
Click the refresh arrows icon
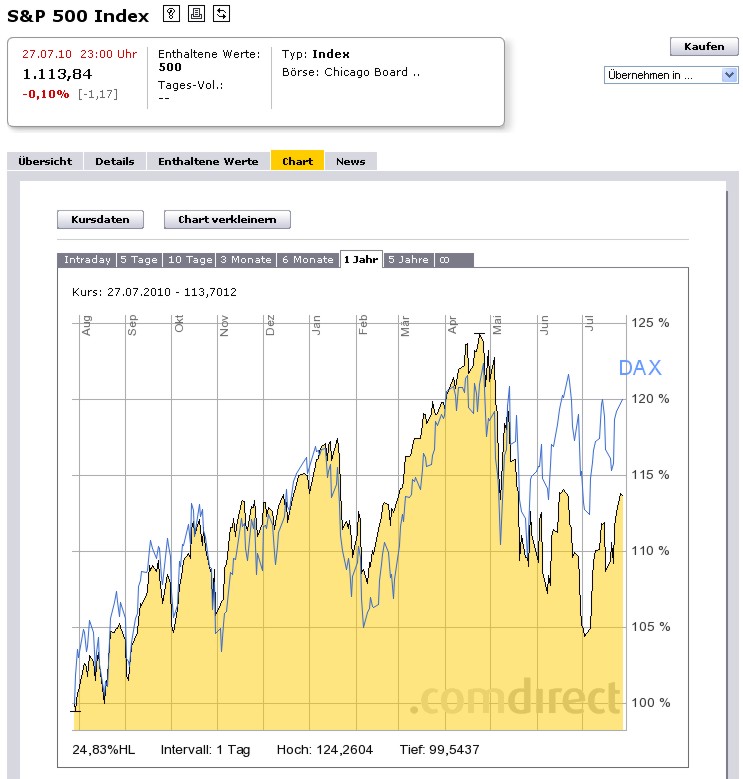click(221, 14)
